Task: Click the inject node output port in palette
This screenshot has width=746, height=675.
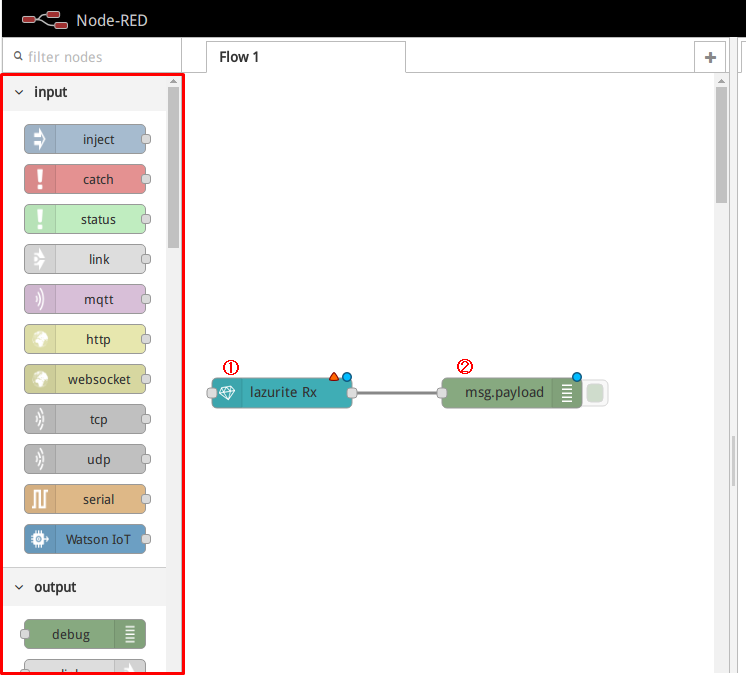Action: (146, 139)
